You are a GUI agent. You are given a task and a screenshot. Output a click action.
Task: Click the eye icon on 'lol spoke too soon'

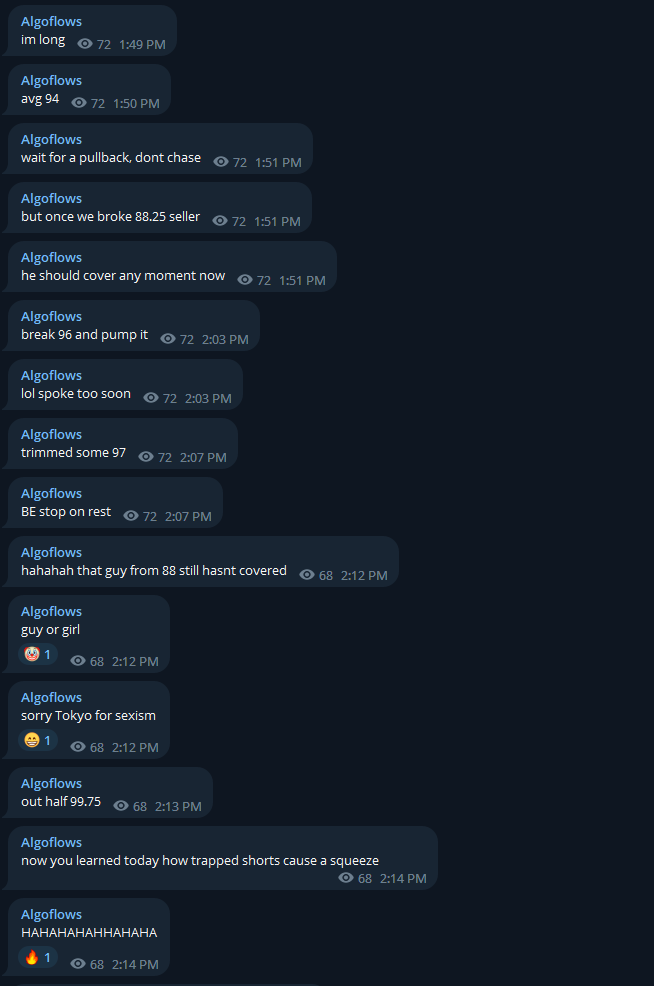(x=151, y=397)
